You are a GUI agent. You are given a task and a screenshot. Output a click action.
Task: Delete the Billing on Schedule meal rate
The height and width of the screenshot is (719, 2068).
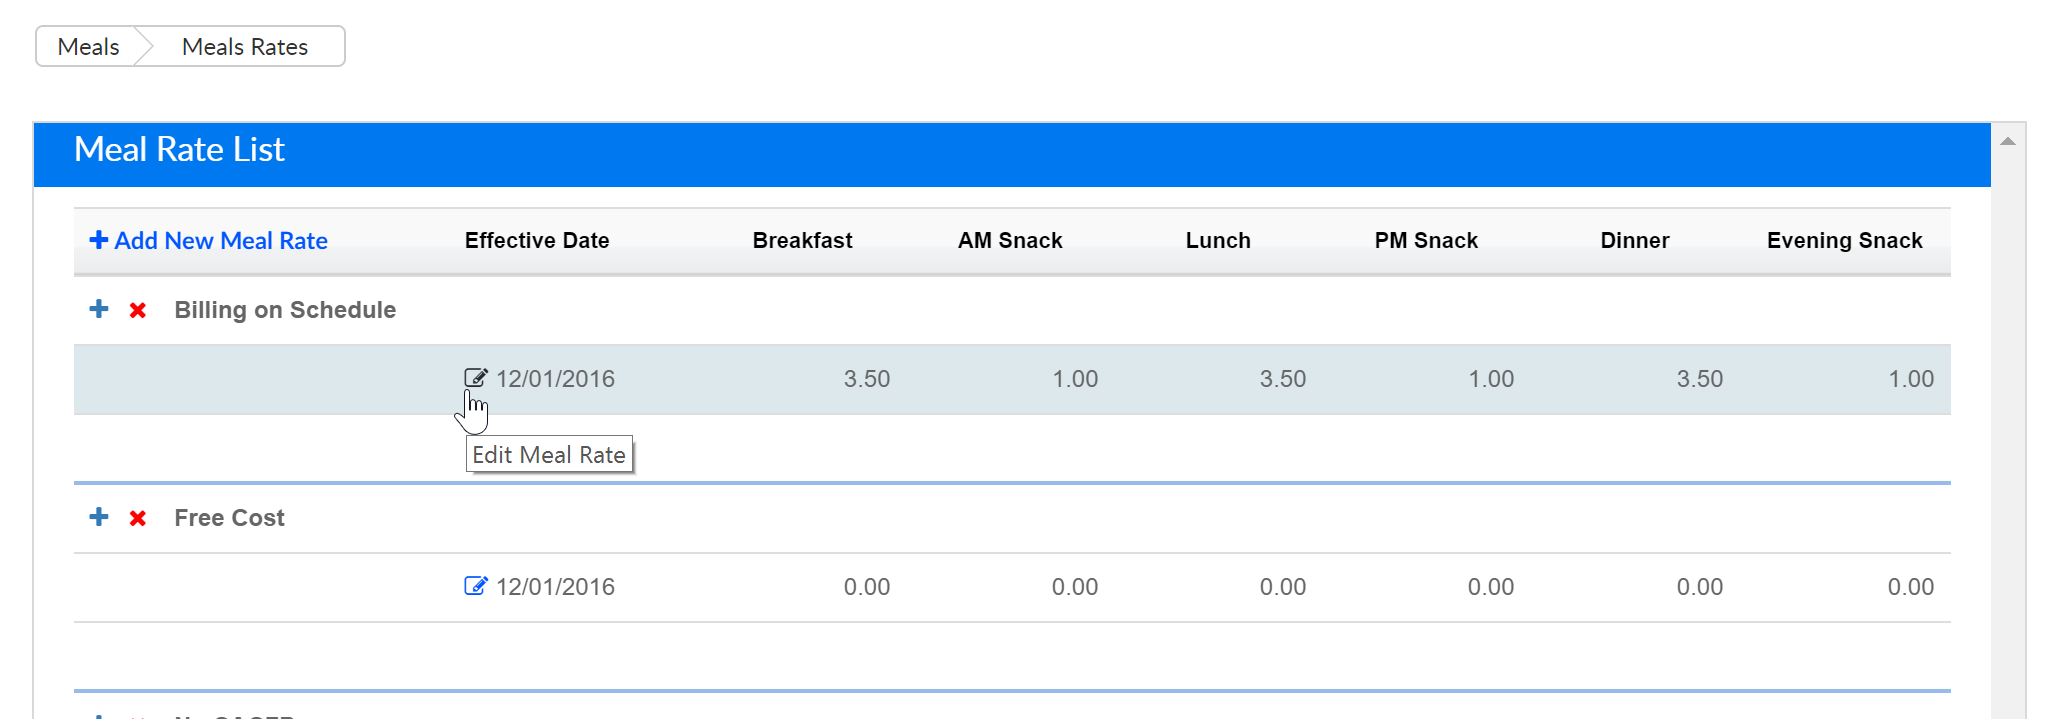point(138,310)
